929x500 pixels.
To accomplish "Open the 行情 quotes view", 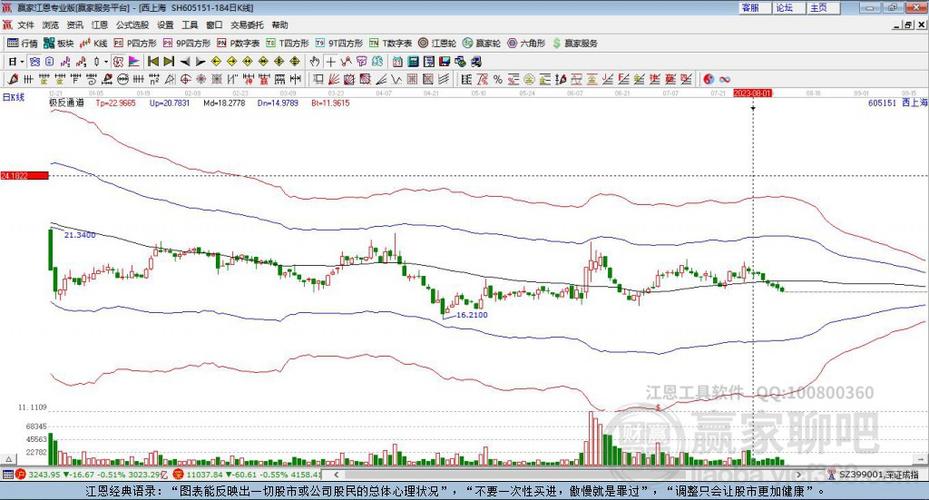I will pos(22,43).
